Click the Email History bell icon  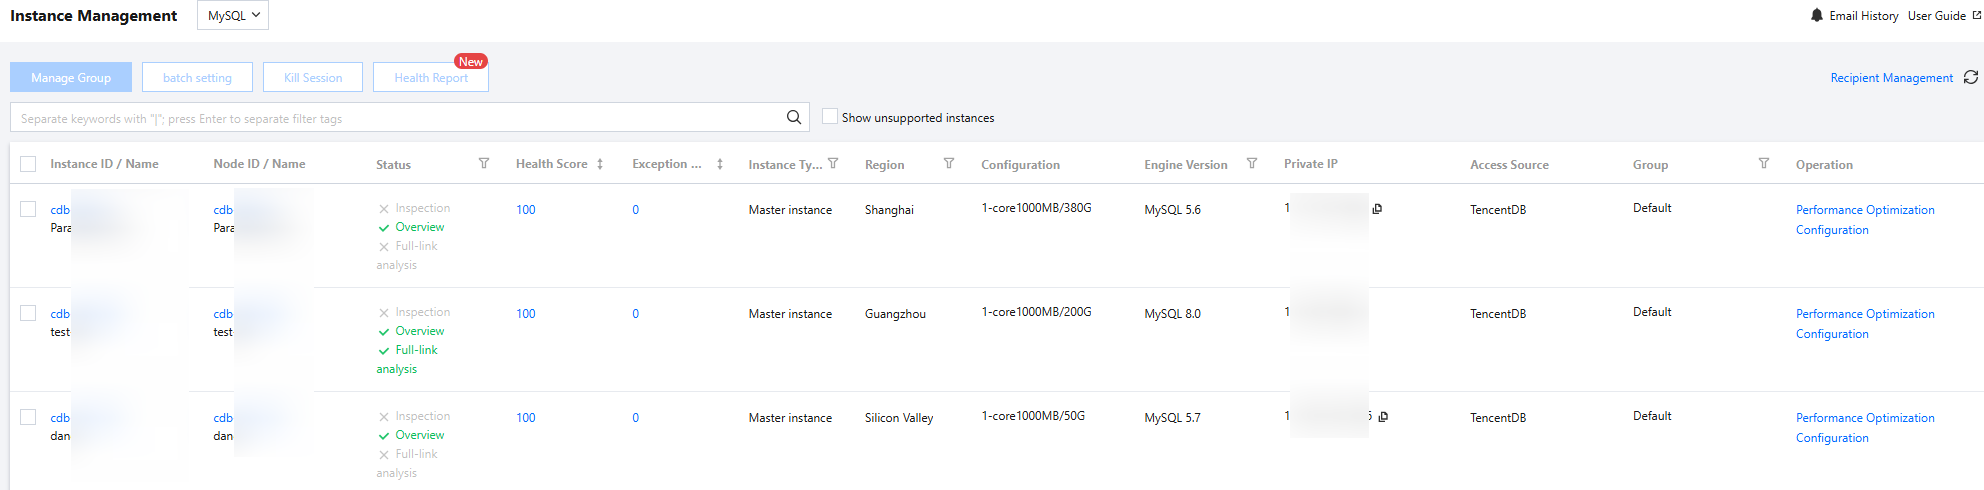tap(1817, 15)
